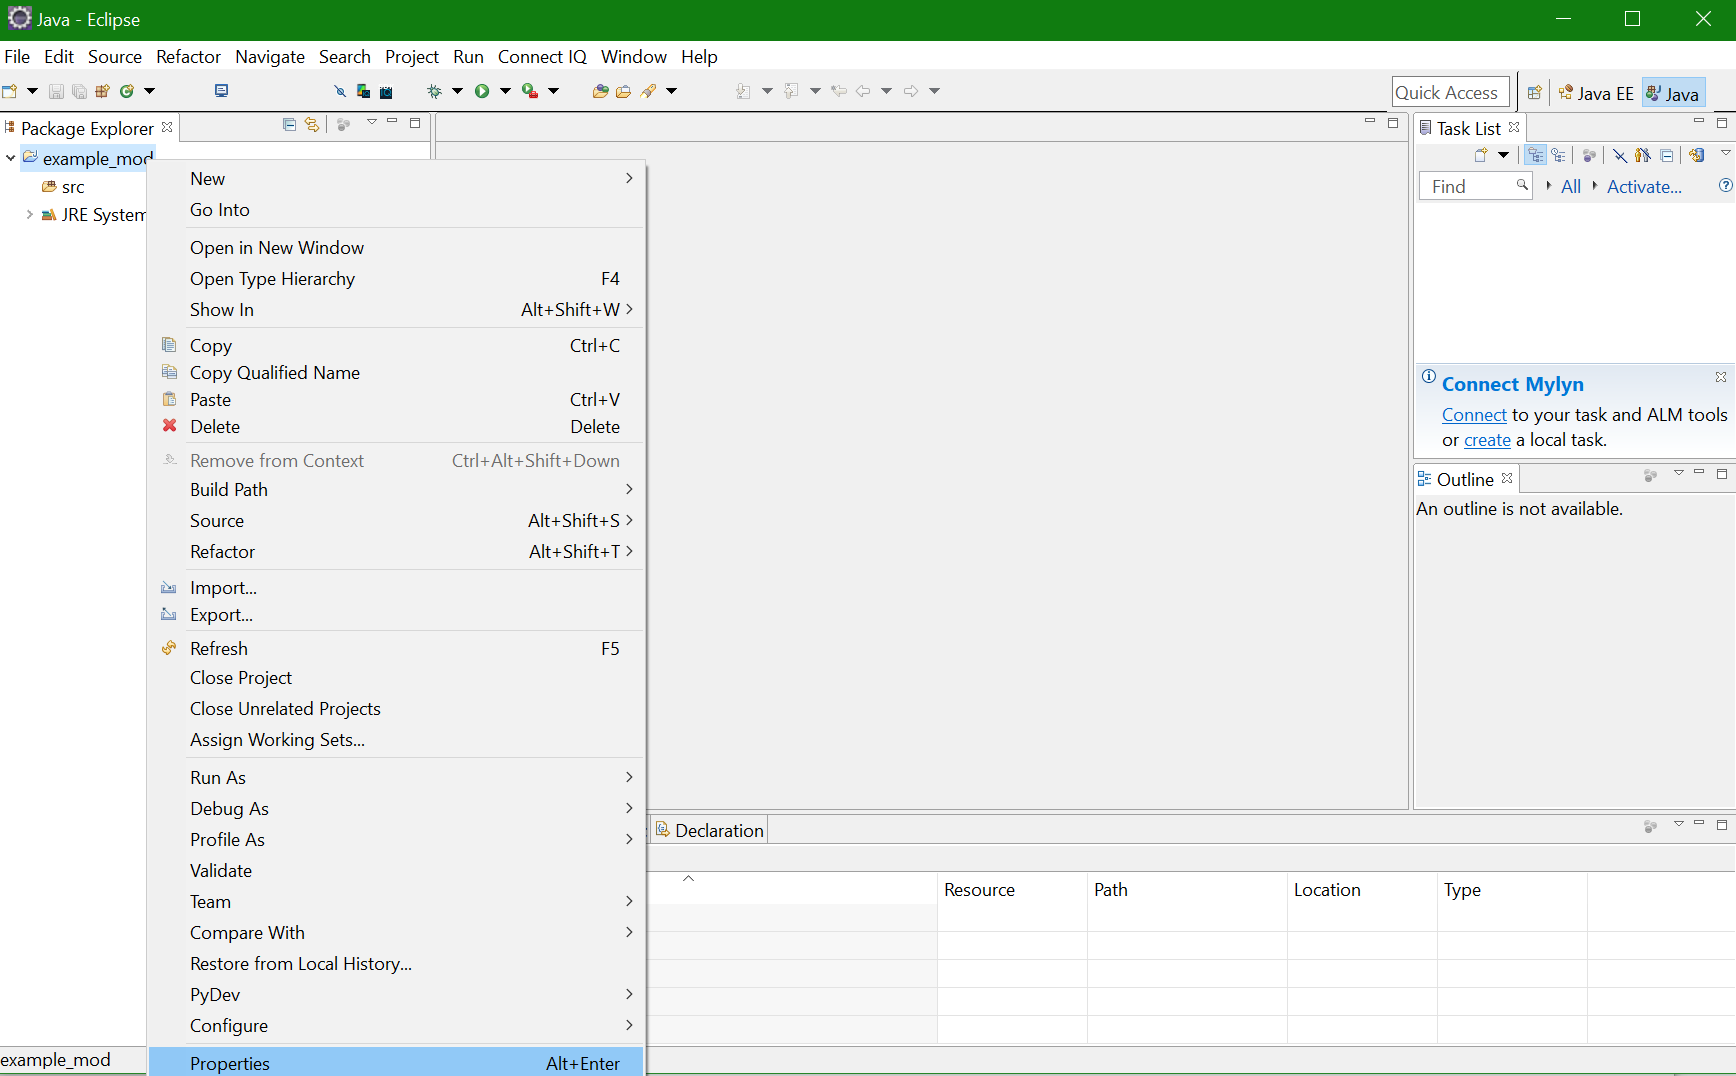
Task: Expand the JRE System Library node
Action: [29, 214]
